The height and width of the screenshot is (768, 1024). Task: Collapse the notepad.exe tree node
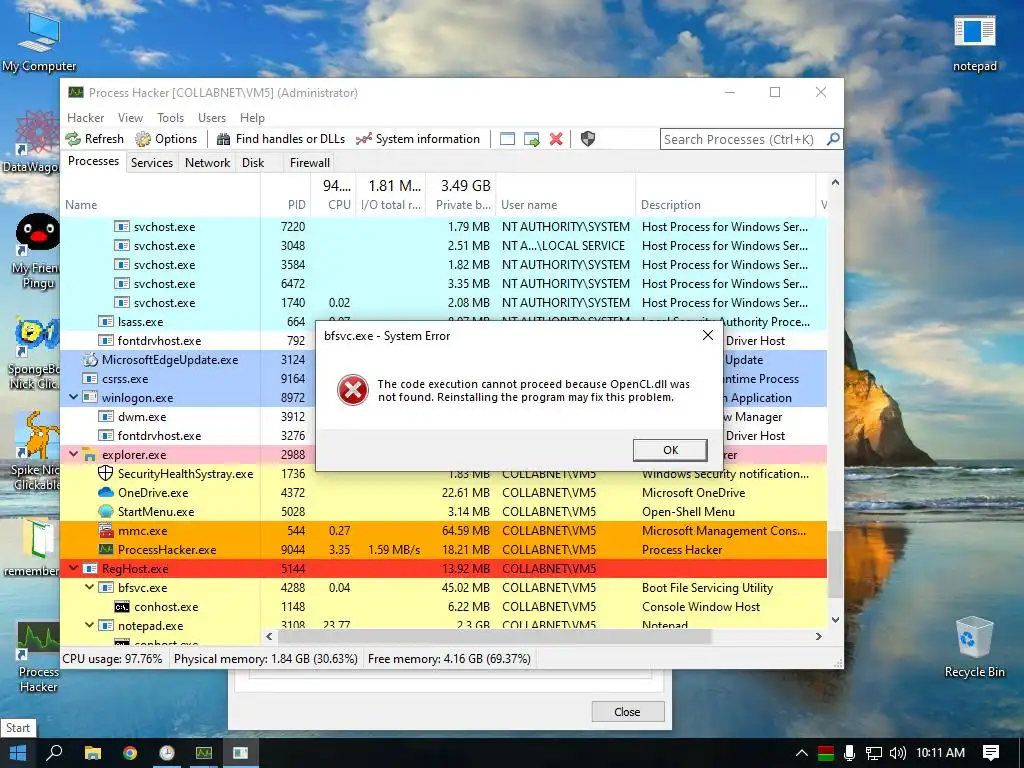(89, 625)
